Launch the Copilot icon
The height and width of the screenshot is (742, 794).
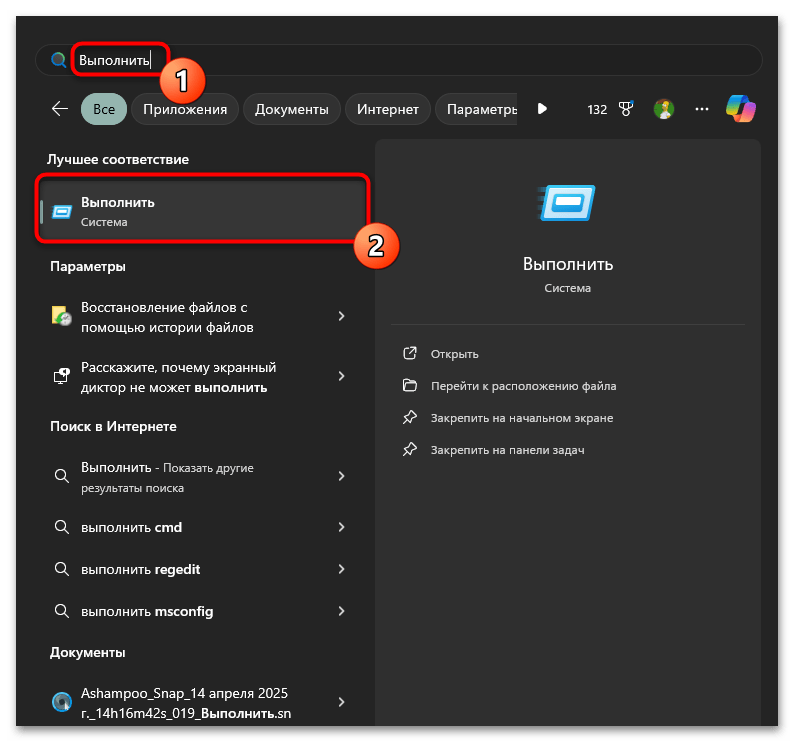click(x=740, y=109)
